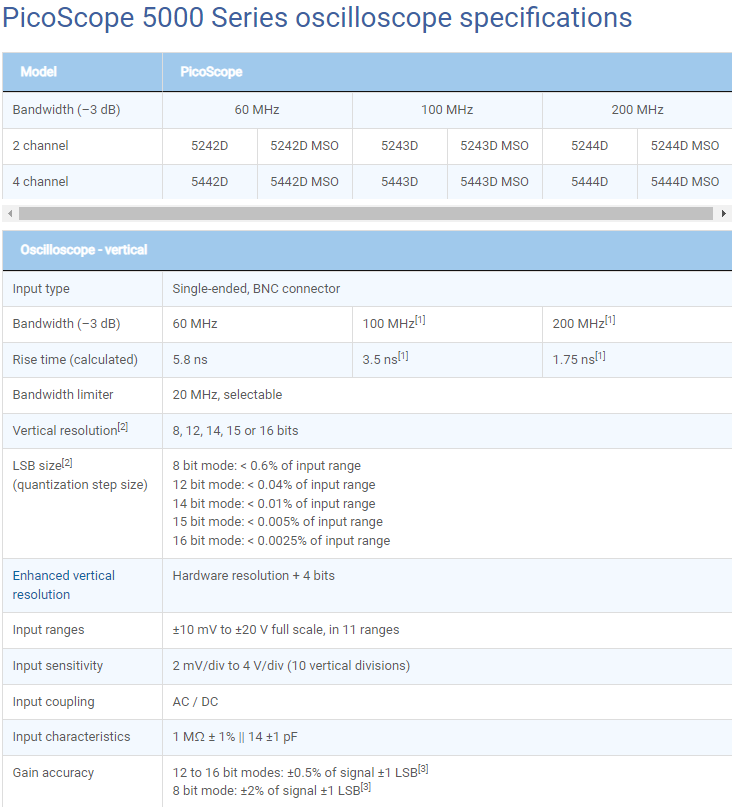Click the 2 channel row label
738x807 pixels.
pyautogui.click(x=40, y=146)
